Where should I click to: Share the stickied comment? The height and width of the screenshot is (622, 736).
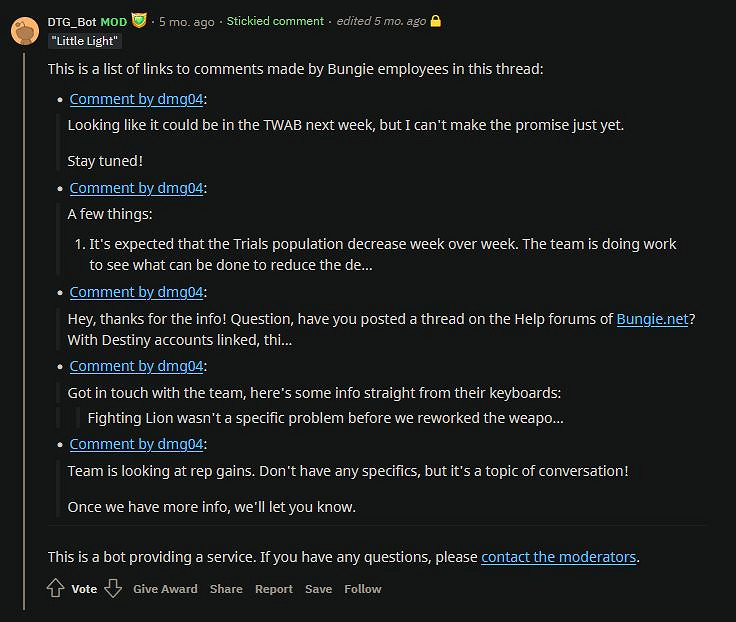[x=226, y=589]
